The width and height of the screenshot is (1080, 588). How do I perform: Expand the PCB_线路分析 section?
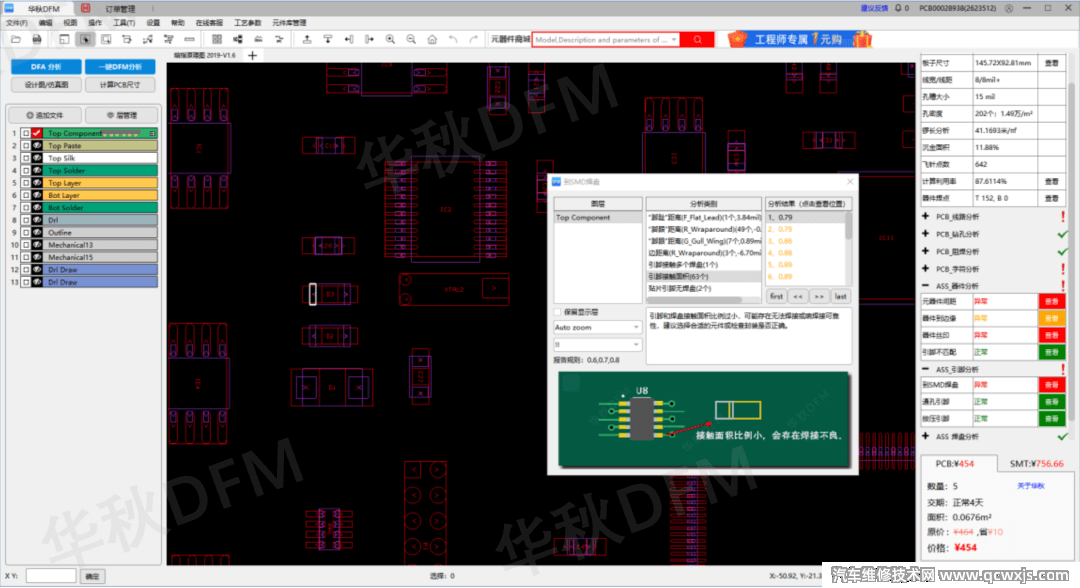(926, 216)
